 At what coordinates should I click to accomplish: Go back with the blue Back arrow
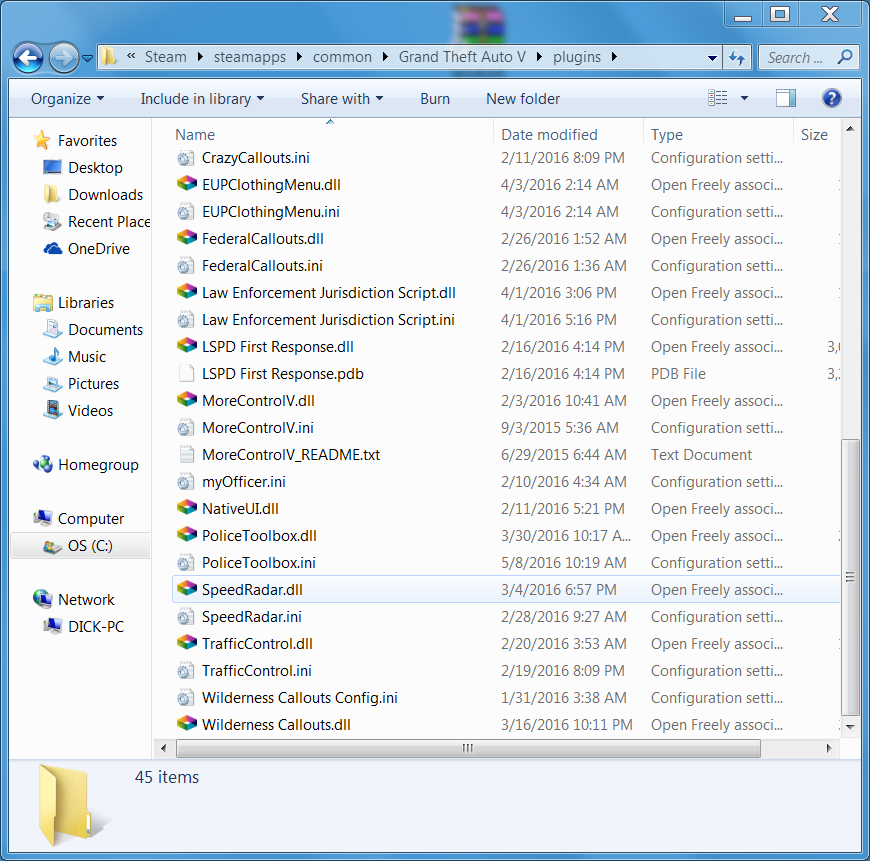pyautogui.click(x=28, y=57)
